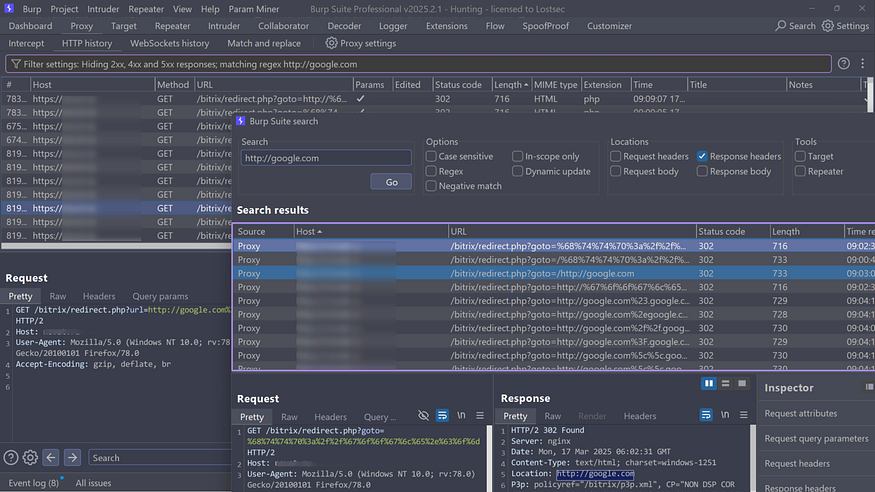Open All issues view
This screenshot has height=492, width=875.
[93, 483]
